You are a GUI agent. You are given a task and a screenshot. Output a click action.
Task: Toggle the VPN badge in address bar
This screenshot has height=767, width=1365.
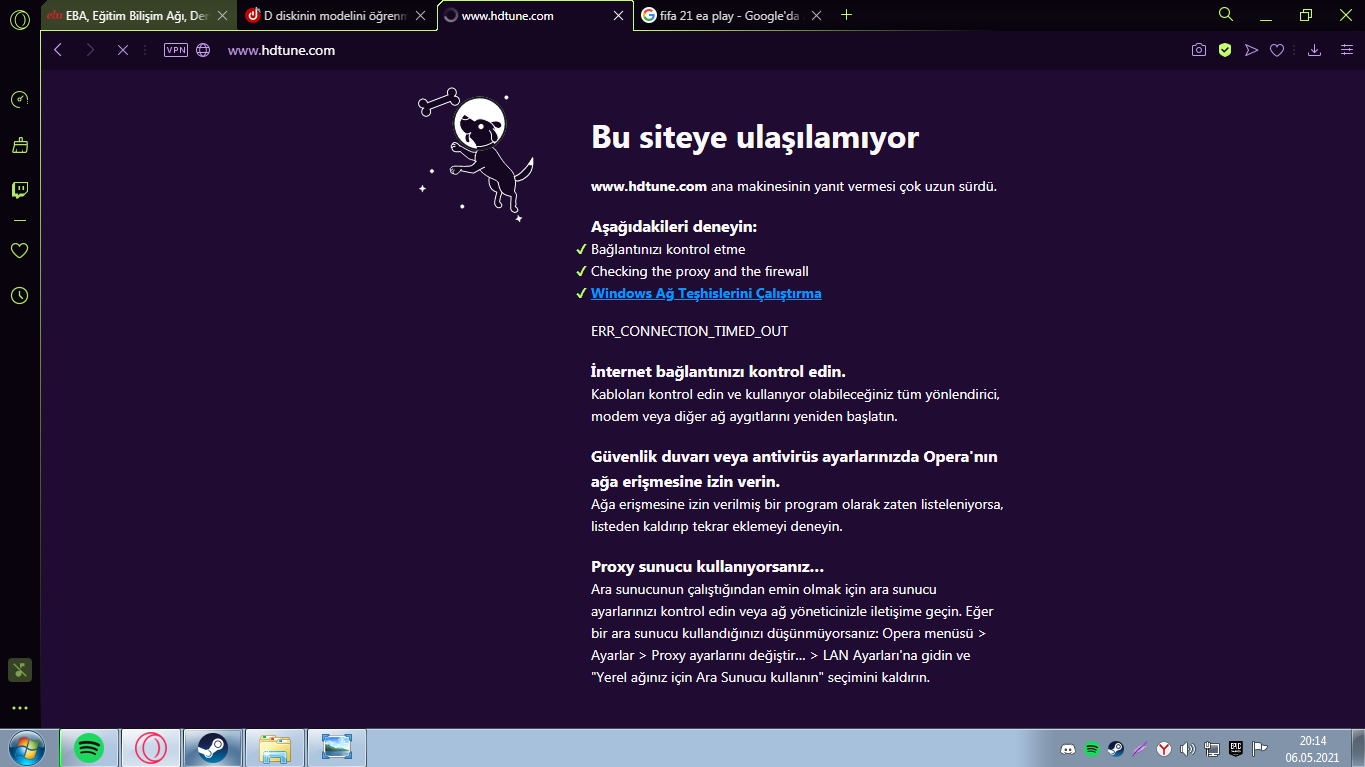176,50
